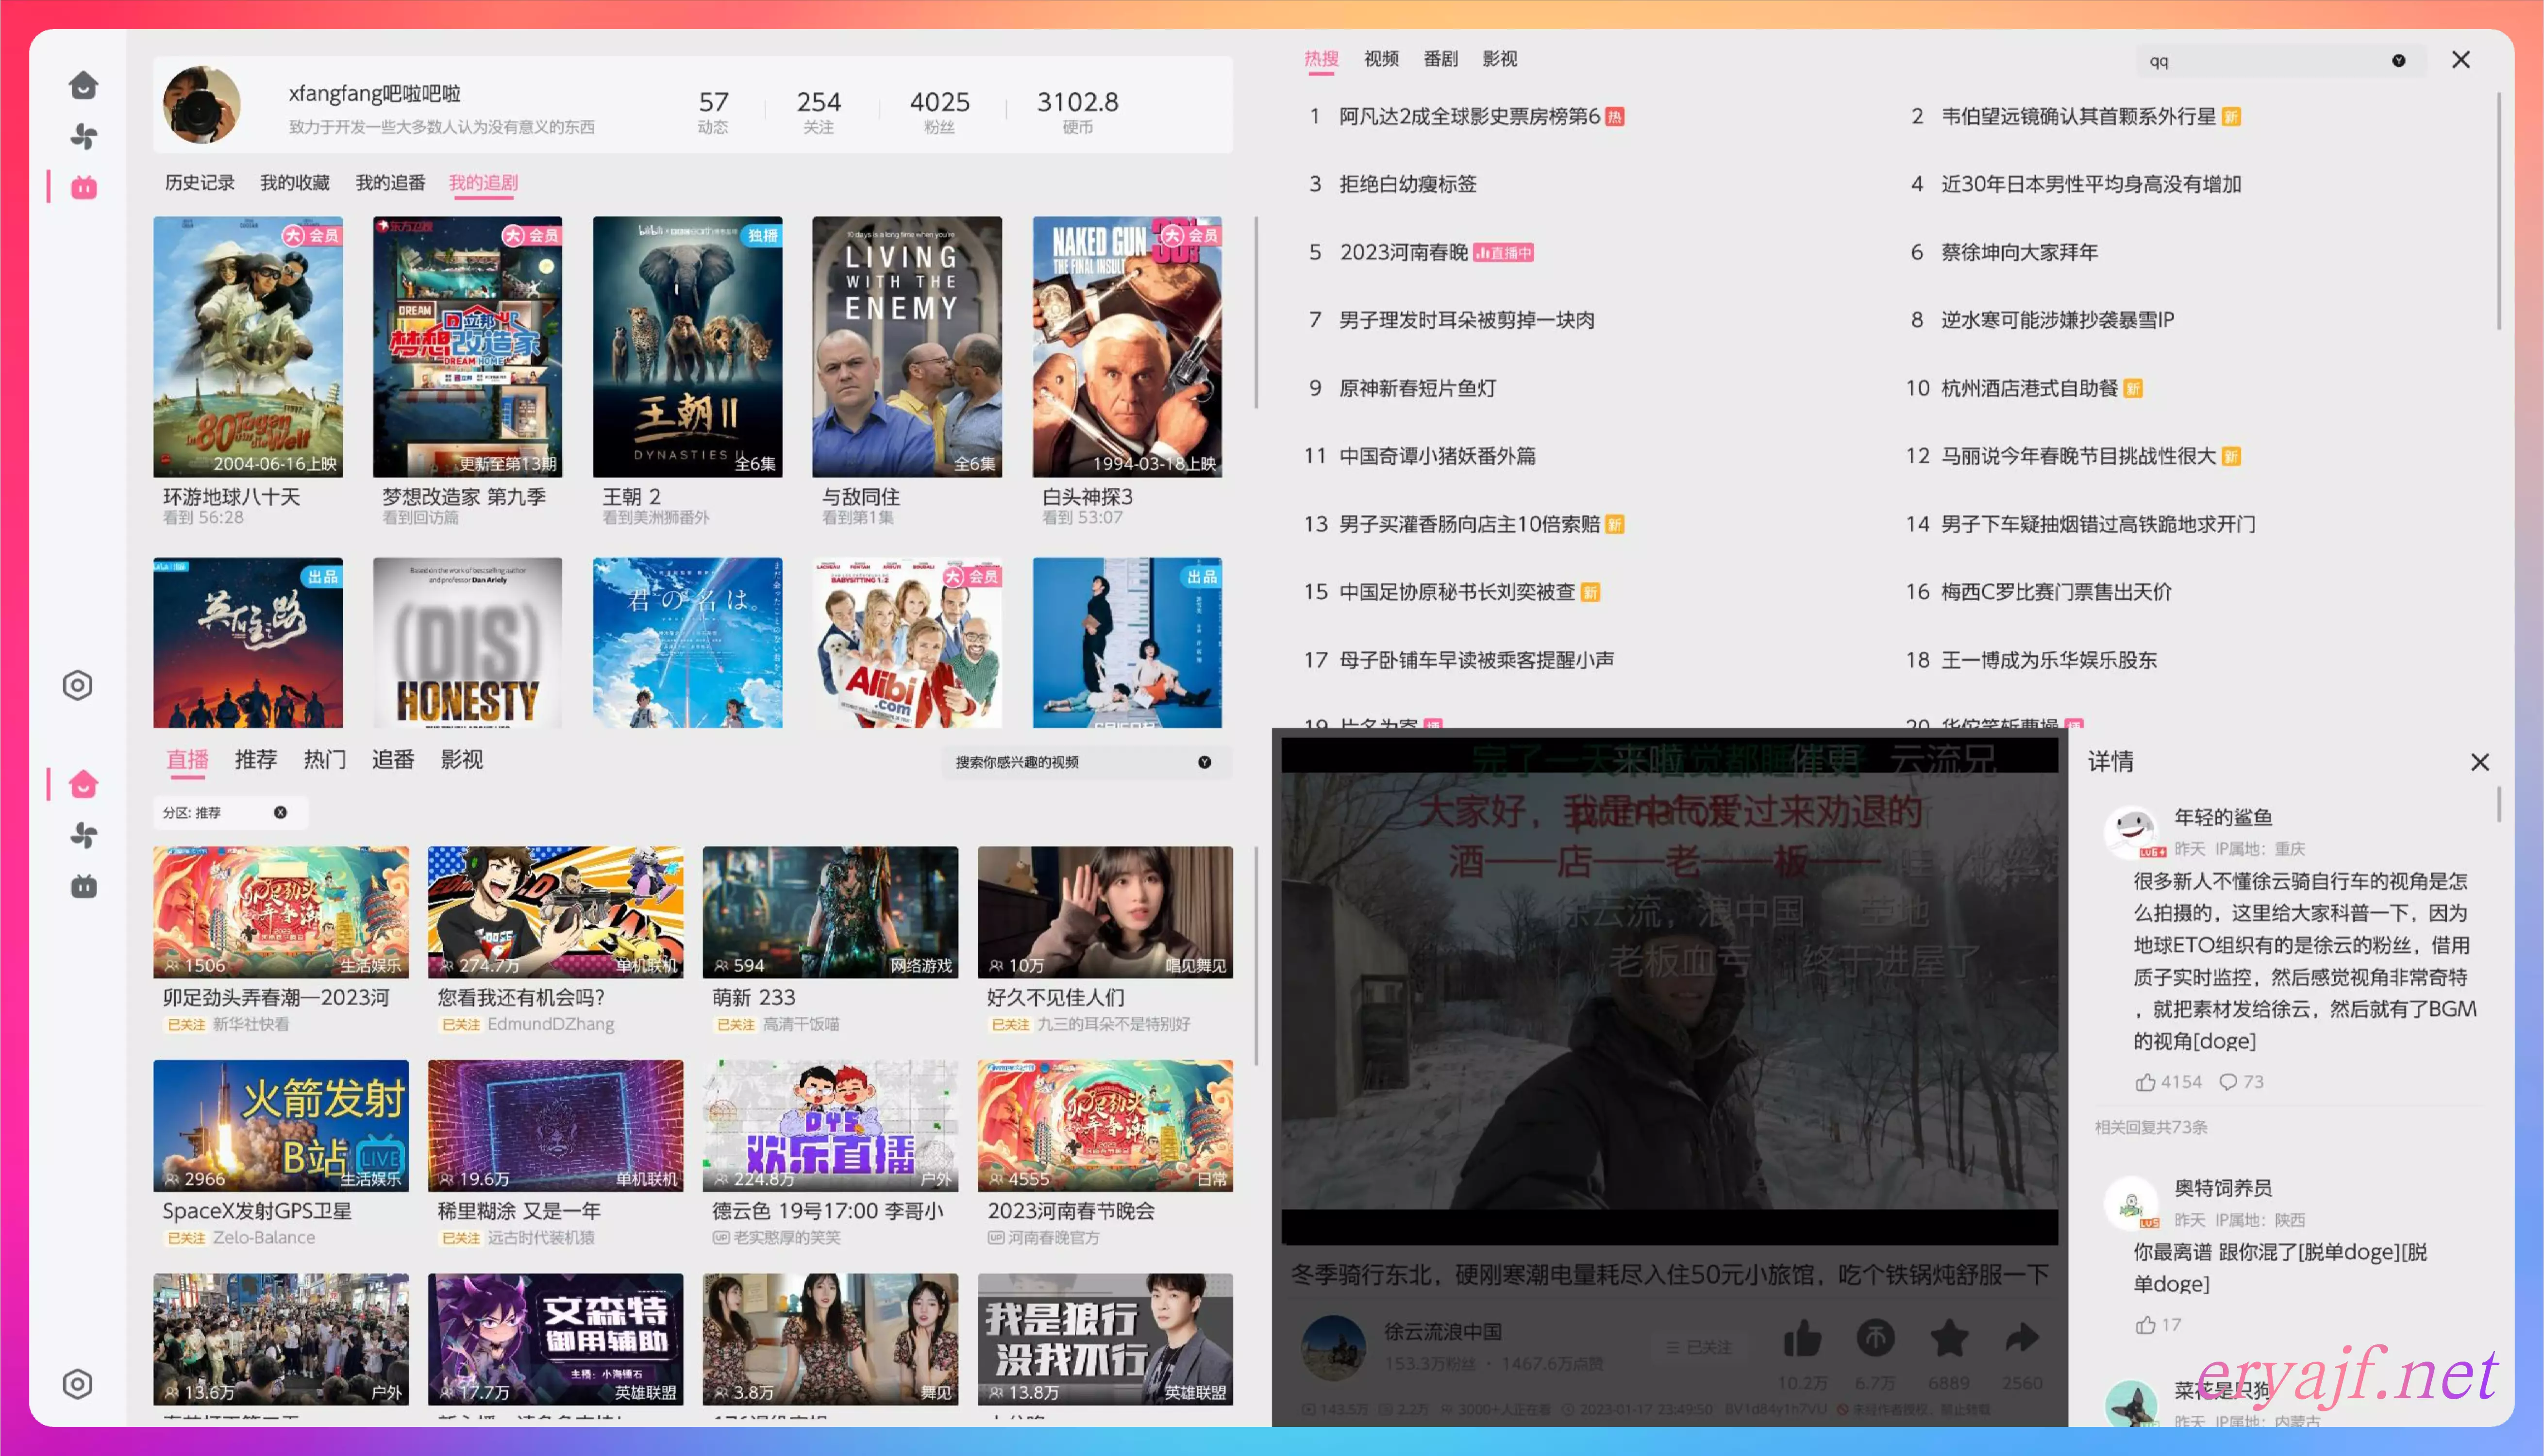Image resolution: width=2544 pixels, height=1456 pixels.
Task: Select 热搜 tab in search panel
Action: coord(1321,59)
